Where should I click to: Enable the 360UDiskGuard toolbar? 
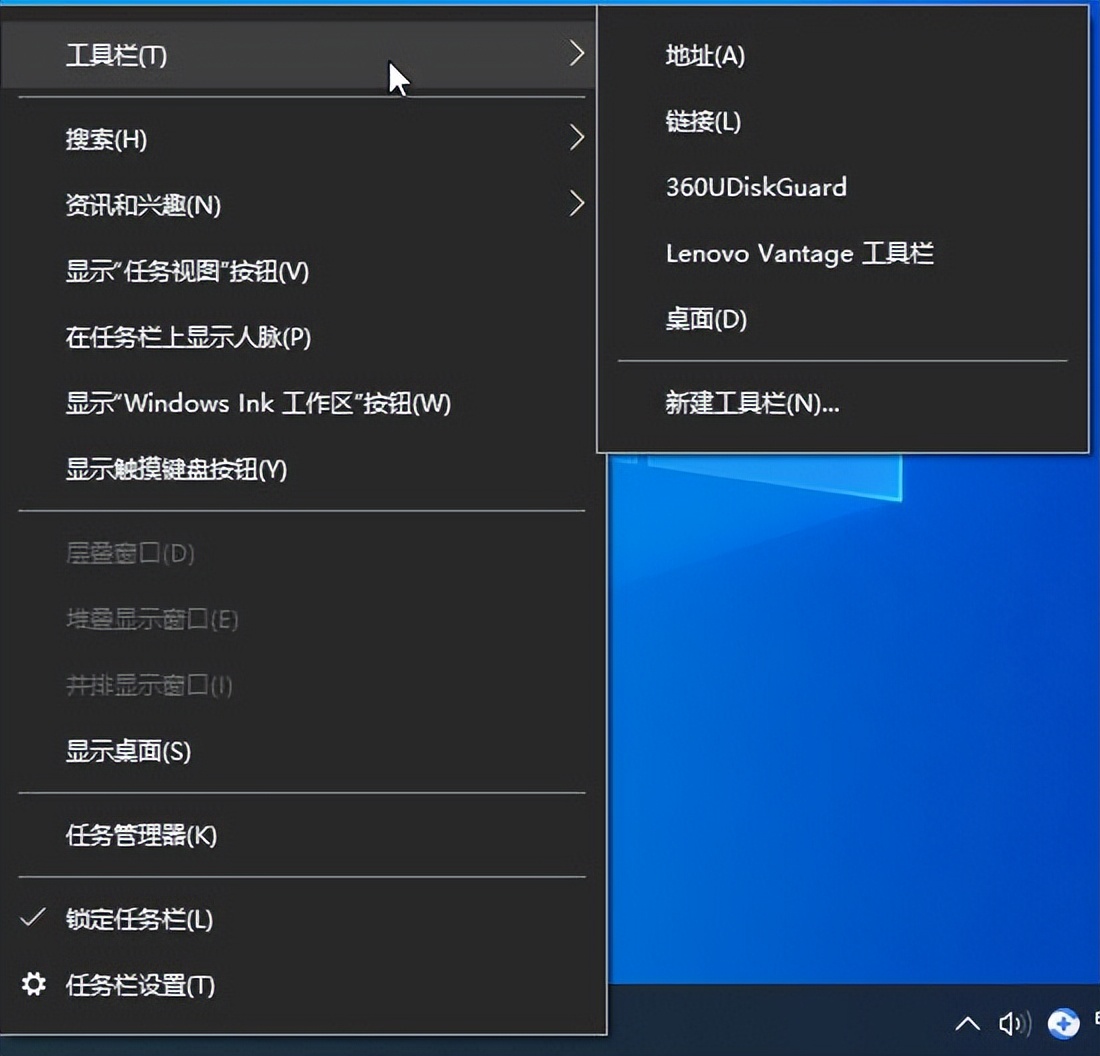click(756, 187)
